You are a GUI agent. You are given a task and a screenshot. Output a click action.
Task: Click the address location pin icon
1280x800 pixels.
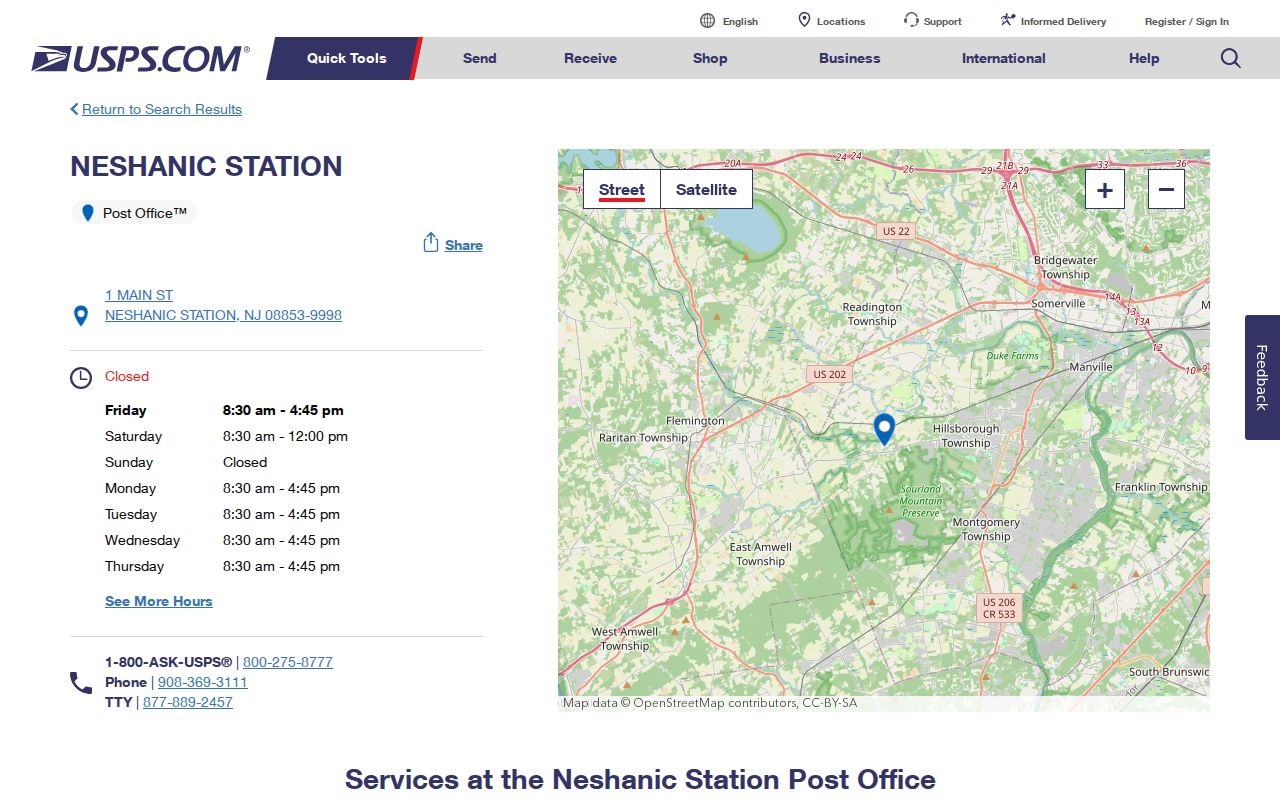(x=81, y=316)
